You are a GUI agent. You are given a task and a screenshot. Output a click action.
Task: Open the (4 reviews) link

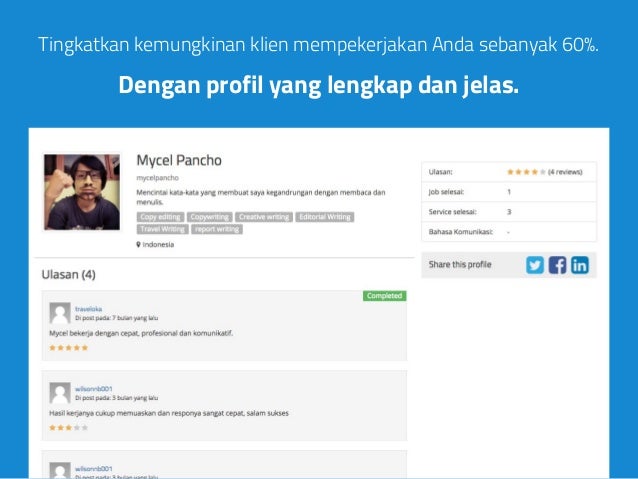565,172
